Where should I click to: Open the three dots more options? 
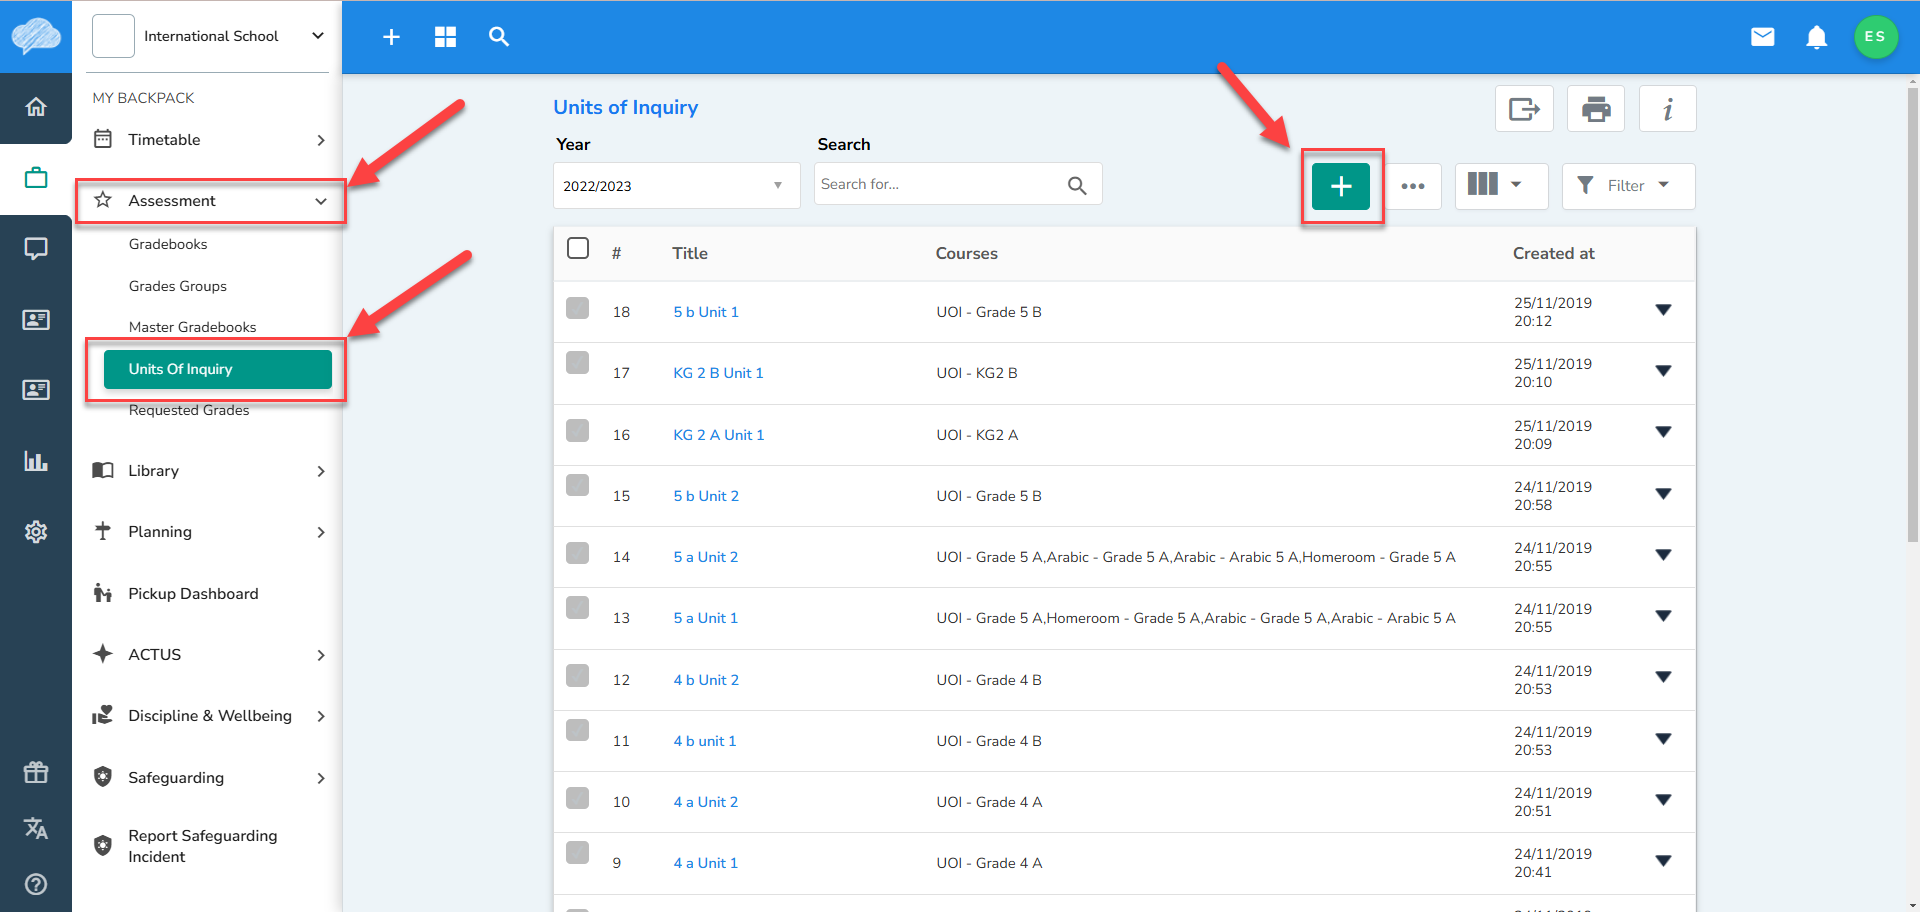(1413, 186)
